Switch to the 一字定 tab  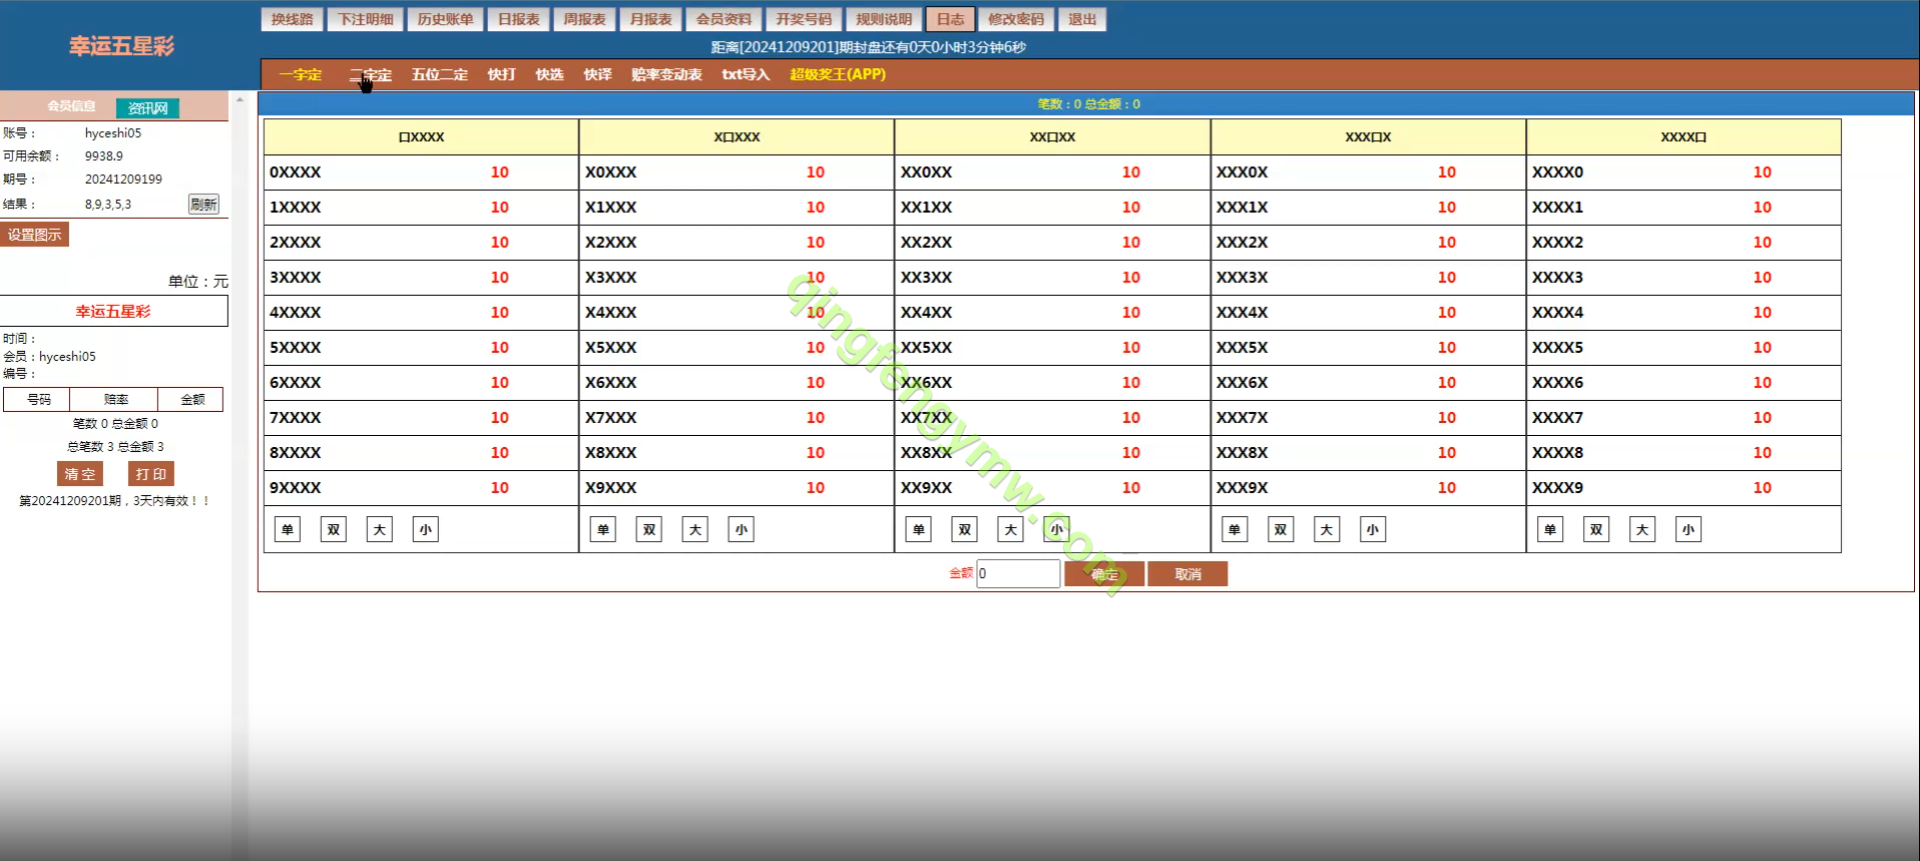click(x=300, y=75)
